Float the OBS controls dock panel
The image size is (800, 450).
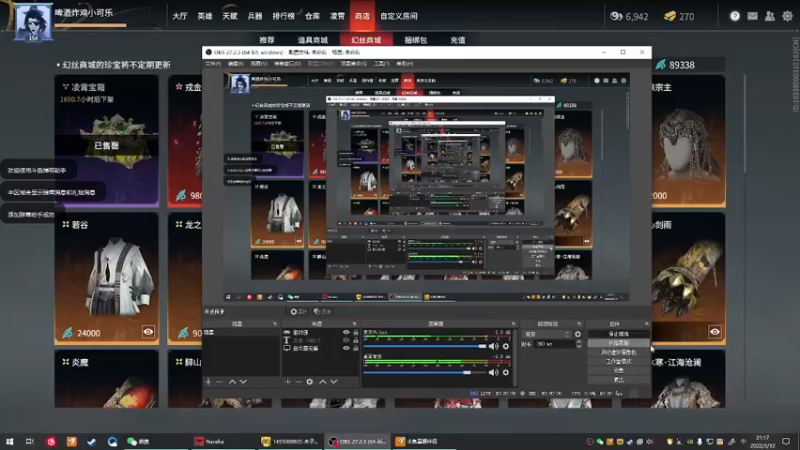[646, 324]
